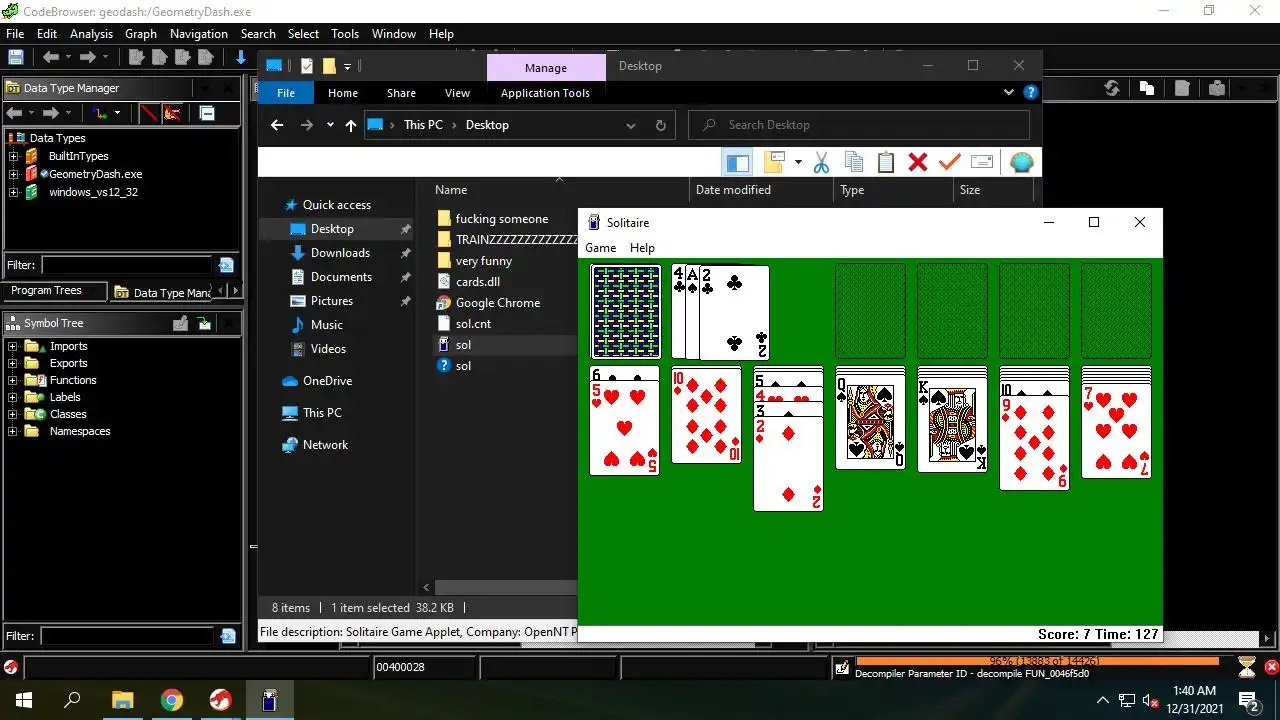Select the Google Chrome shortcut file
Screen dimensions: 1280x720
click(498, 303)
